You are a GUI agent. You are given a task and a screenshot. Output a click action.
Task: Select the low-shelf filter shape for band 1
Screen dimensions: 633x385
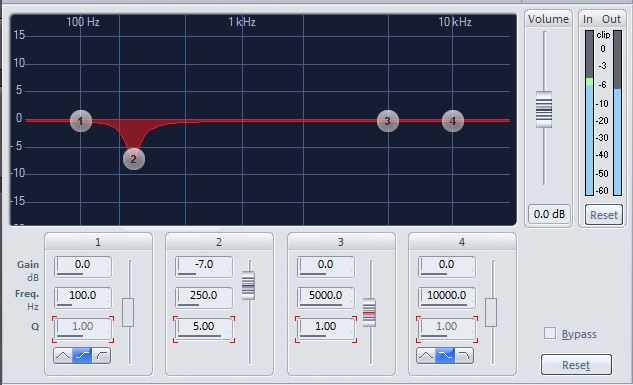[x=82, y=356]
